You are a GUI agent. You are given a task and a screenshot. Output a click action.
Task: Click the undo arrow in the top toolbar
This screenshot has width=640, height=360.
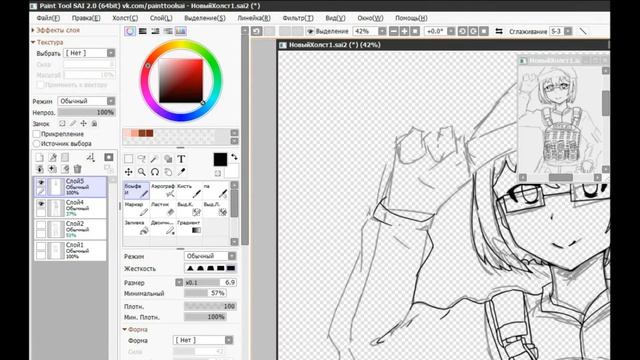click(257, 31)
